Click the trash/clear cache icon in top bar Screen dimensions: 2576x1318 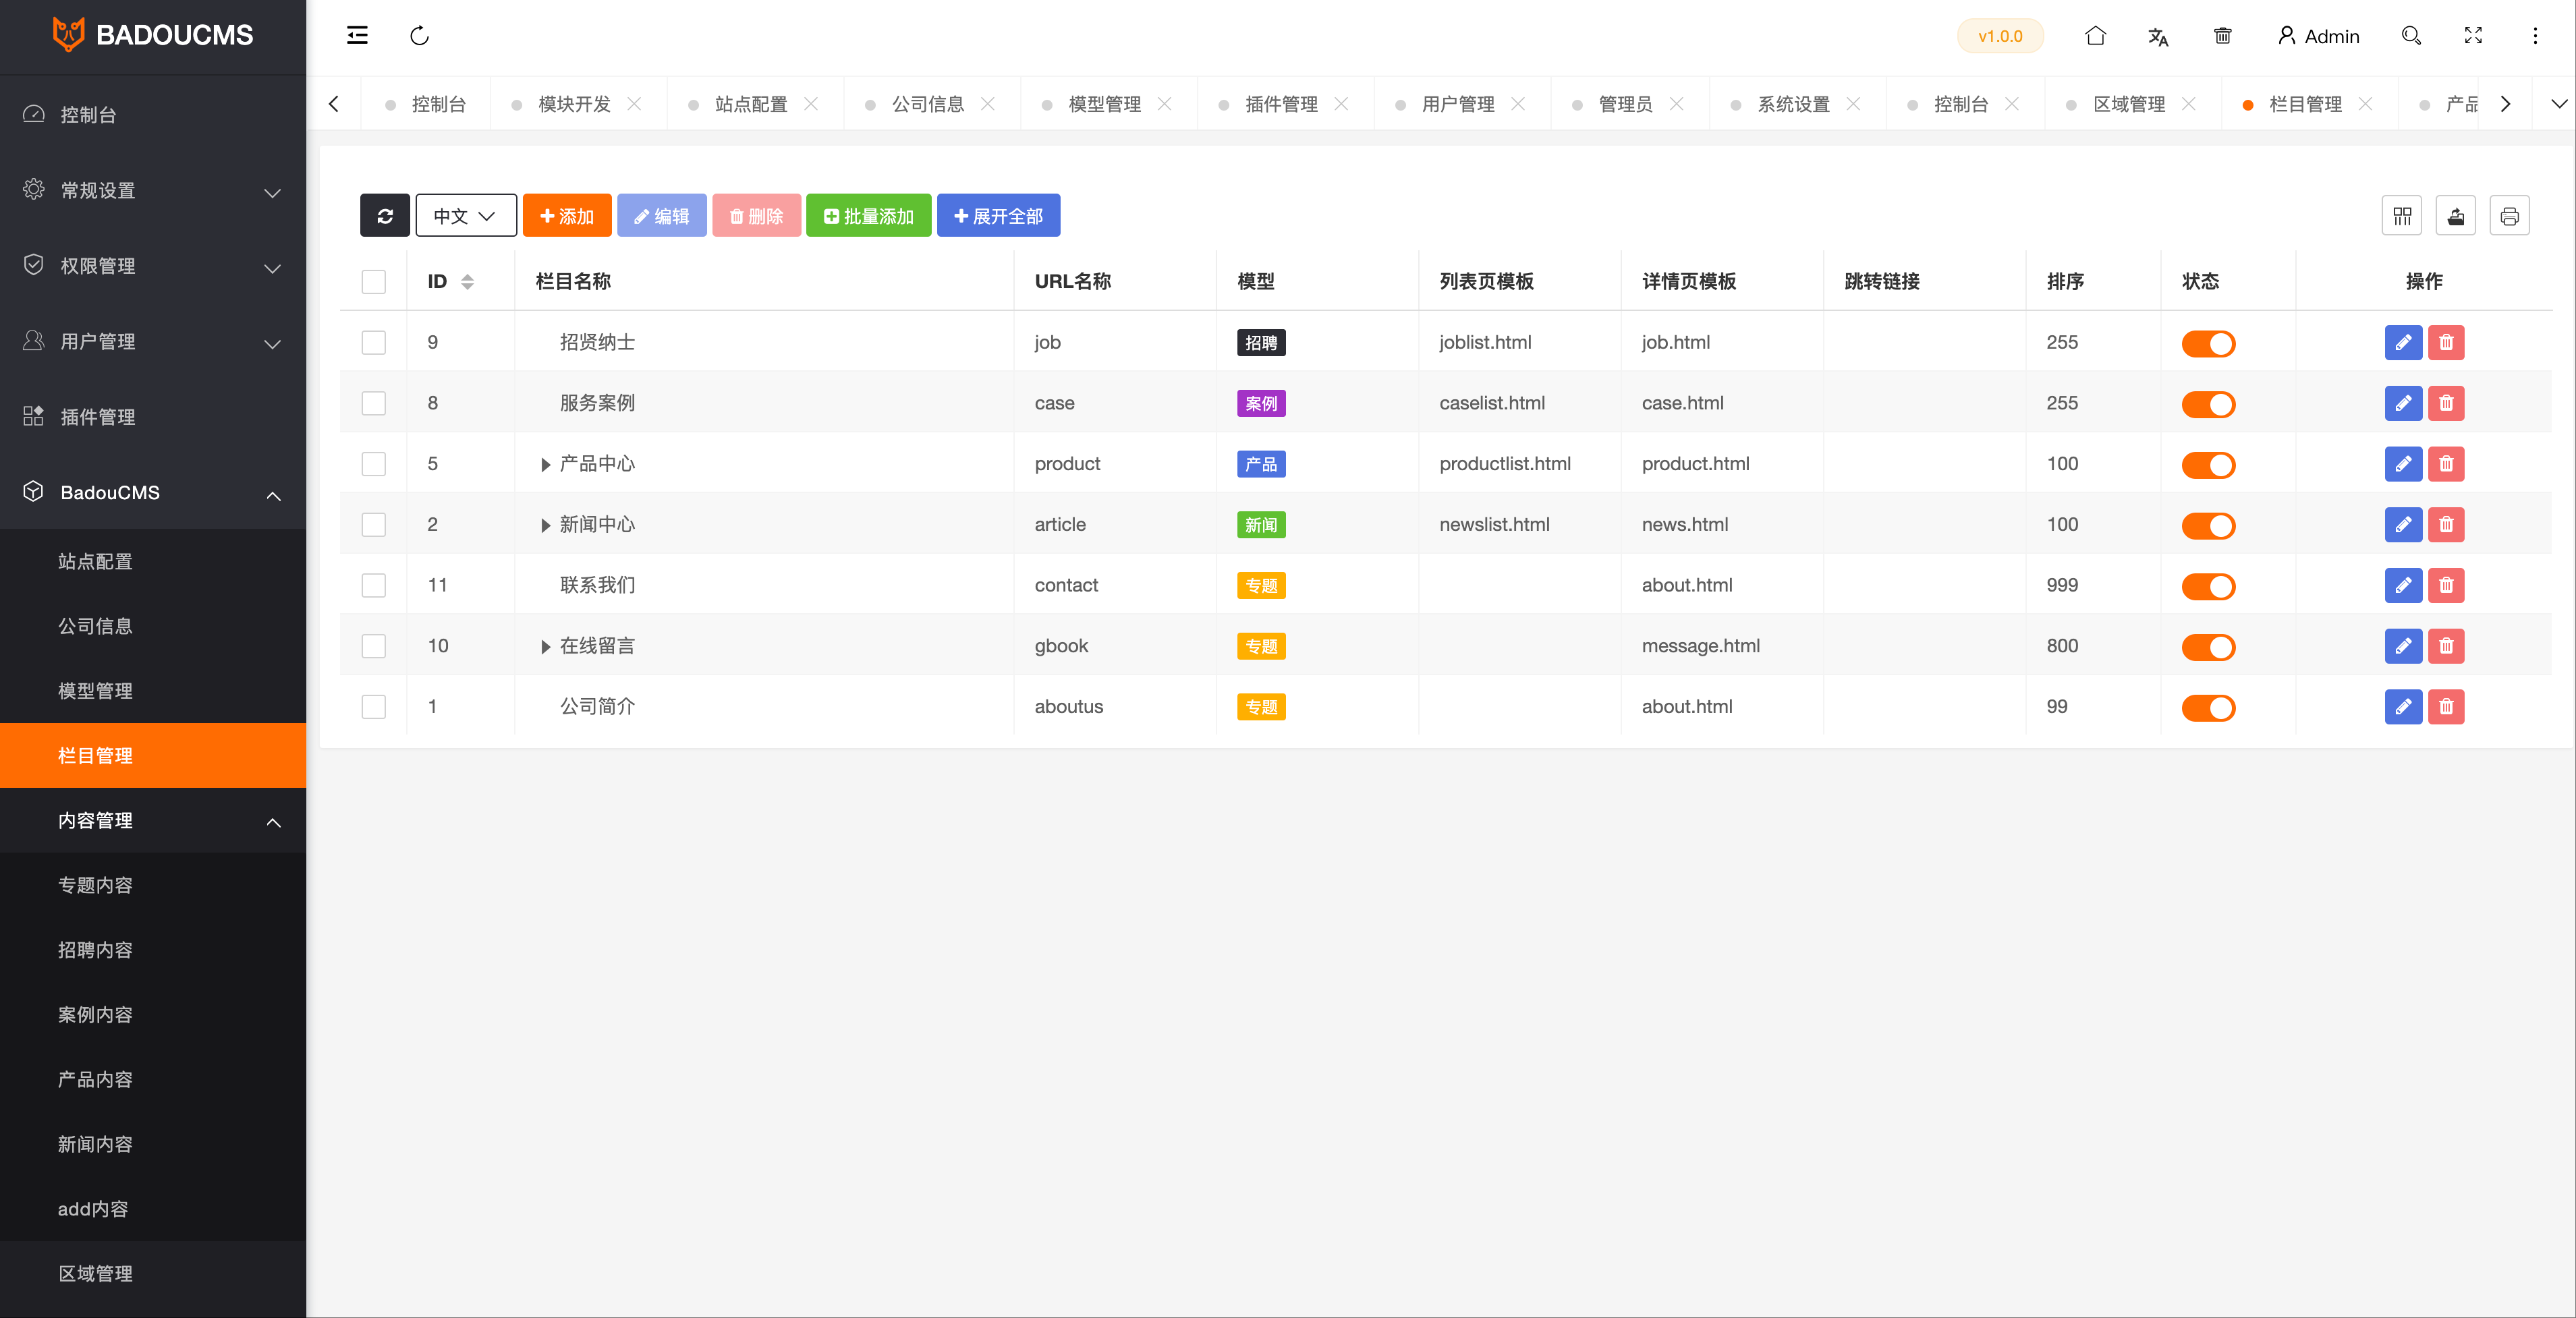(2222, 36)
